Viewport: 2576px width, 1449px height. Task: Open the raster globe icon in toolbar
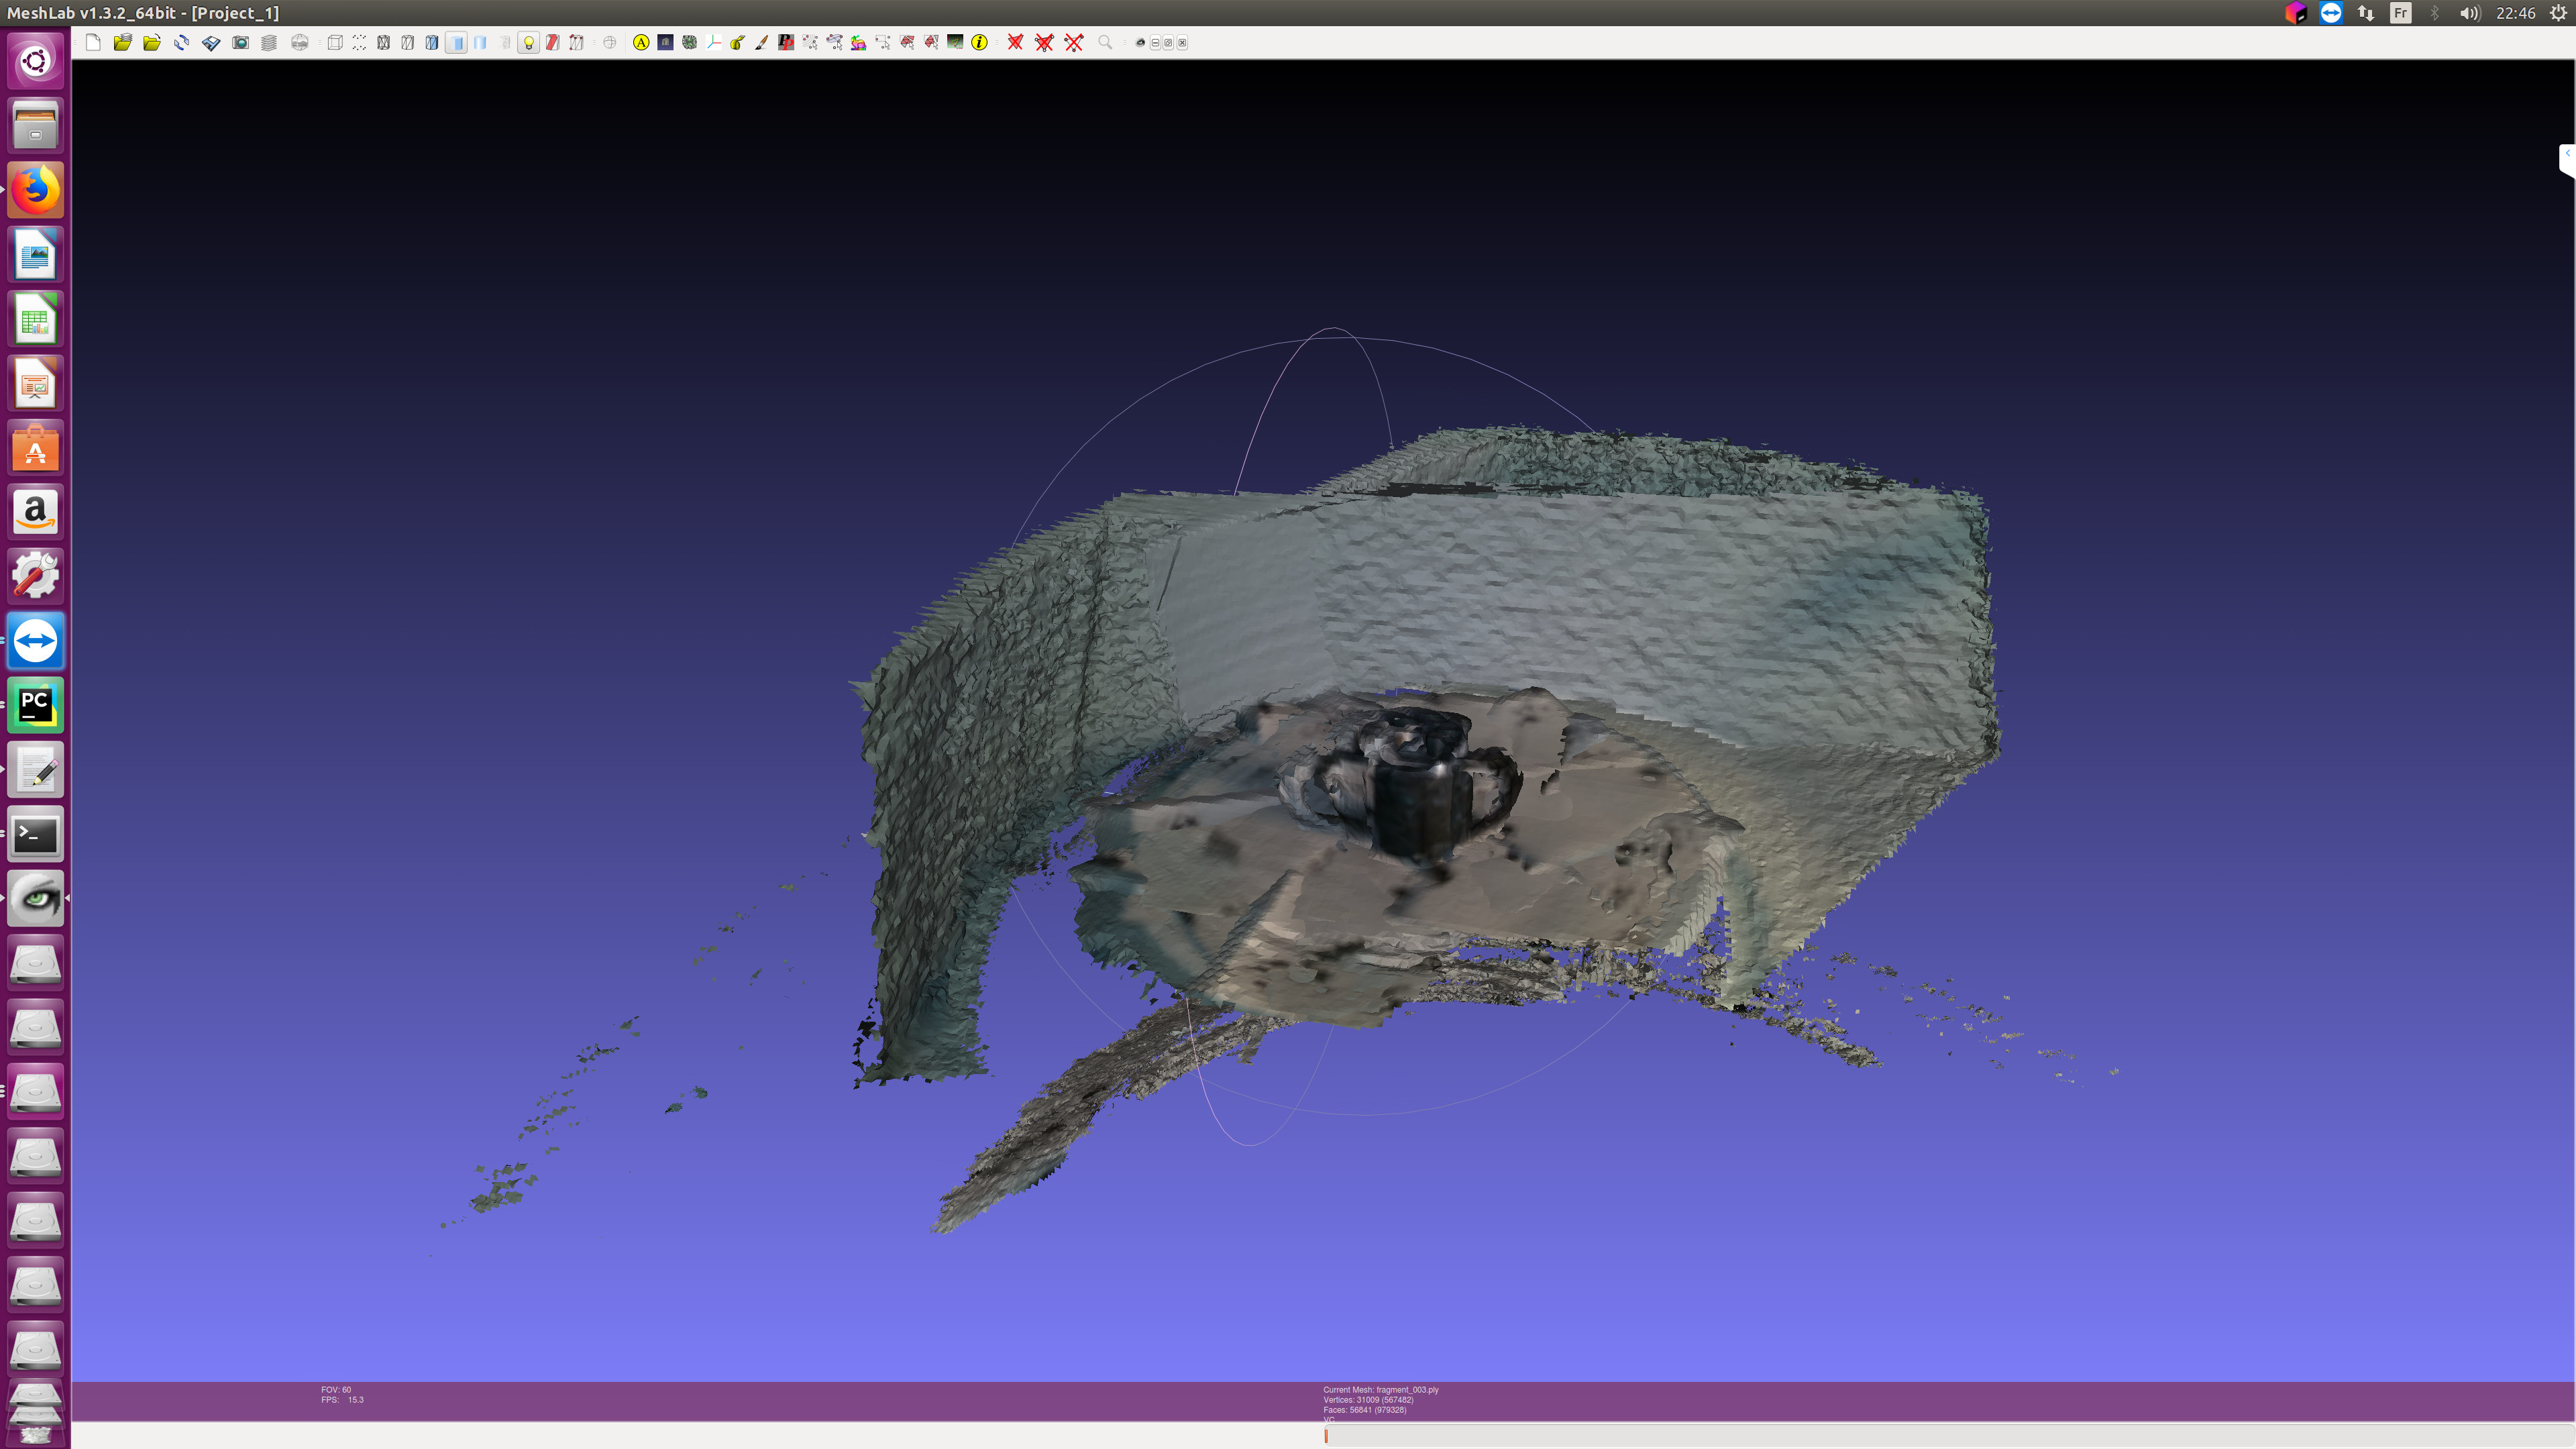[x=299, y=42]
